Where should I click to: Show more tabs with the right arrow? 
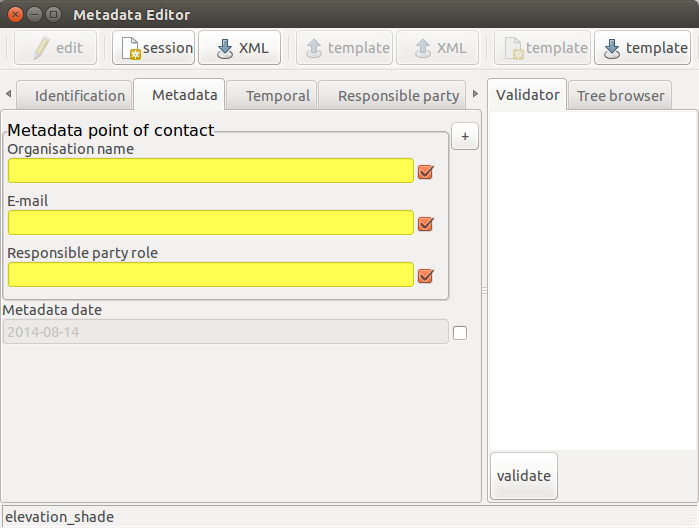(x=475, y=94)
